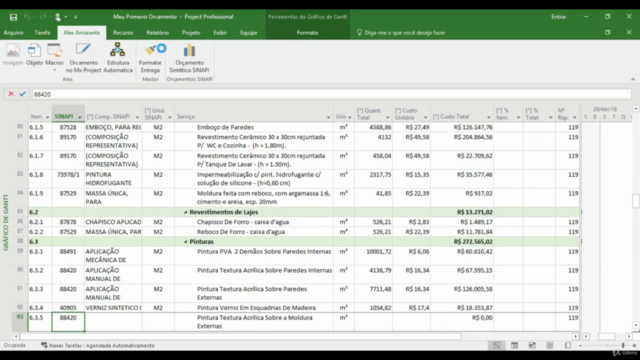Switch to Report view icon in status bar
640x360 pixels.
567,345
